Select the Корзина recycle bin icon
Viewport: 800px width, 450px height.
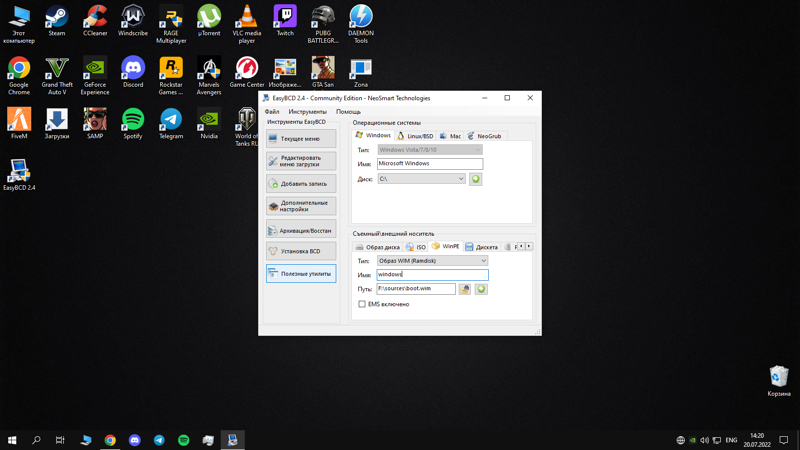pyautogui.click(x=779, y=381)
